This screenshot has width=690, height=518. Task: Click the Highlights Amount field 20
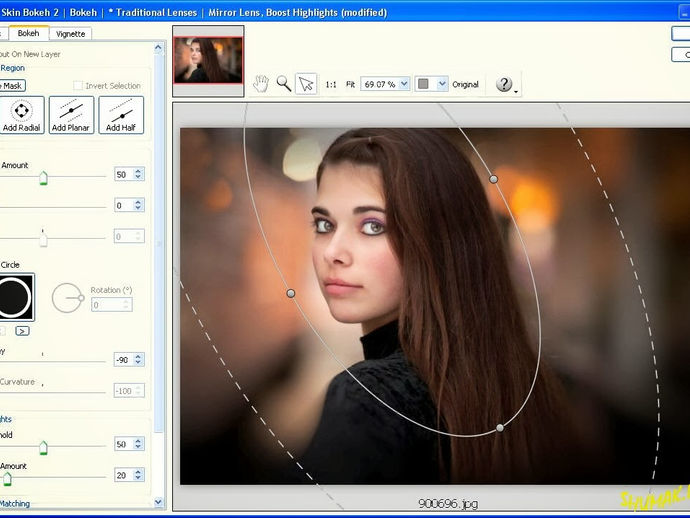124,475
